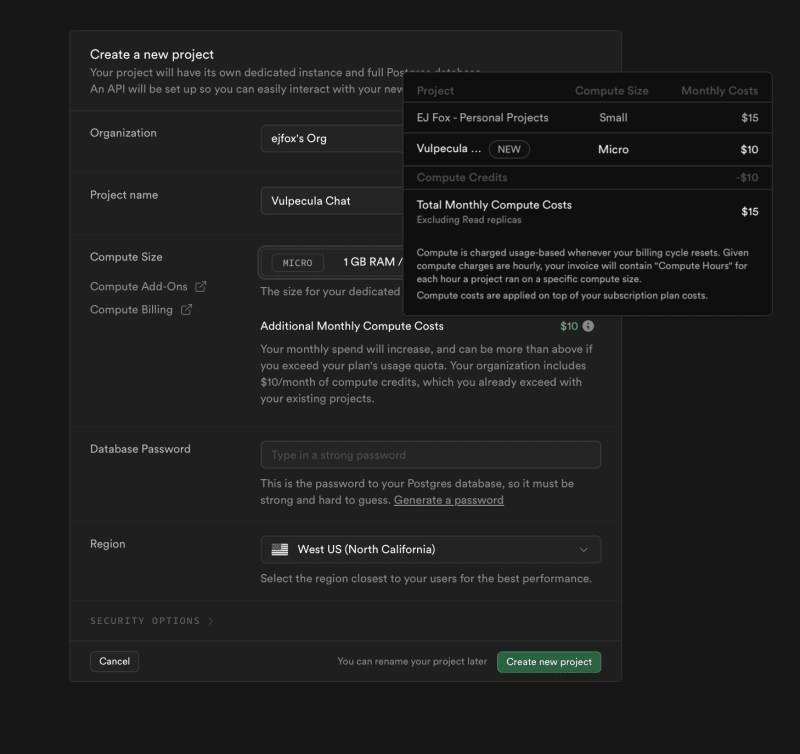Open the Compute Billing external link icon
Screen dimensions: 800x754
(x=186, y=310)
